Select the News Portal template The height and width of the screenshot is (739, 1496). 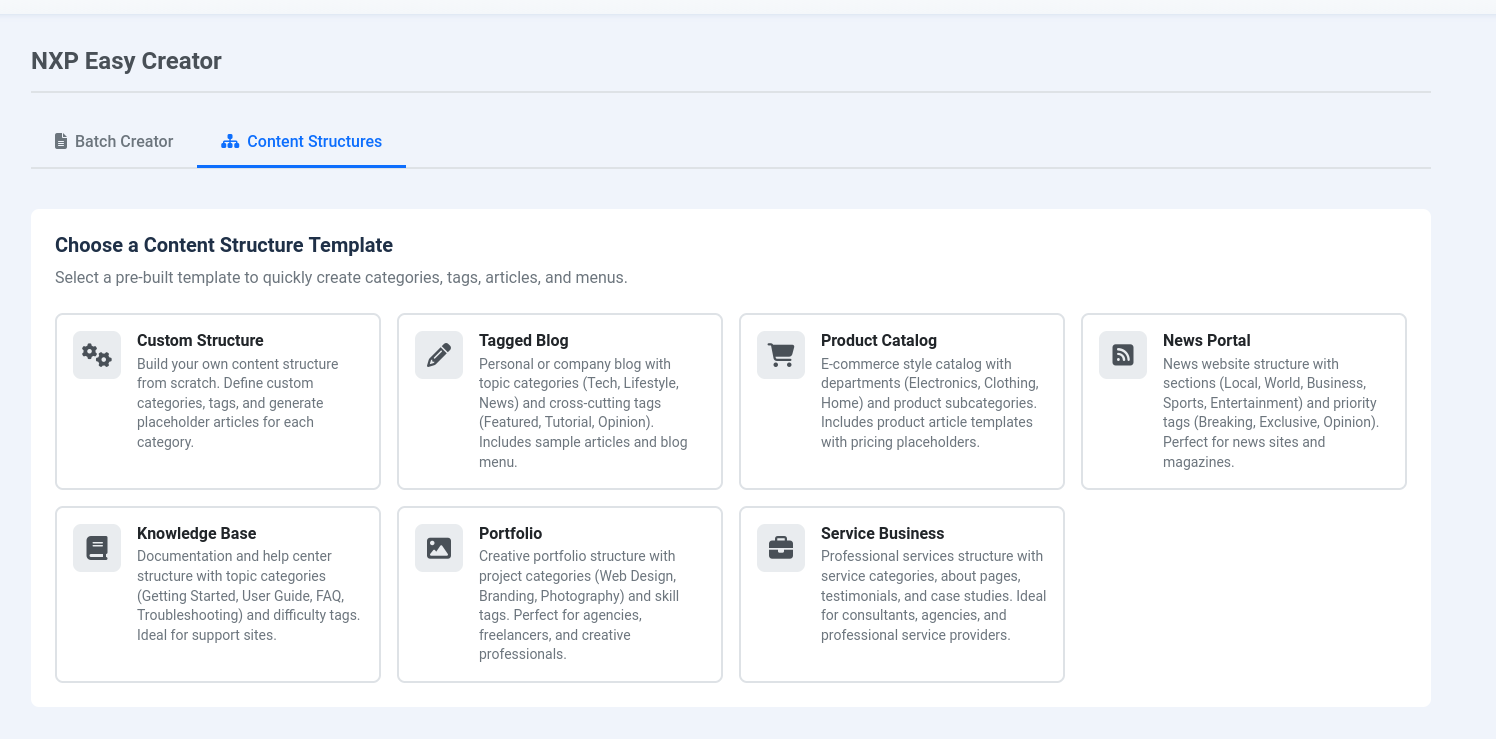coord(1243,401)
